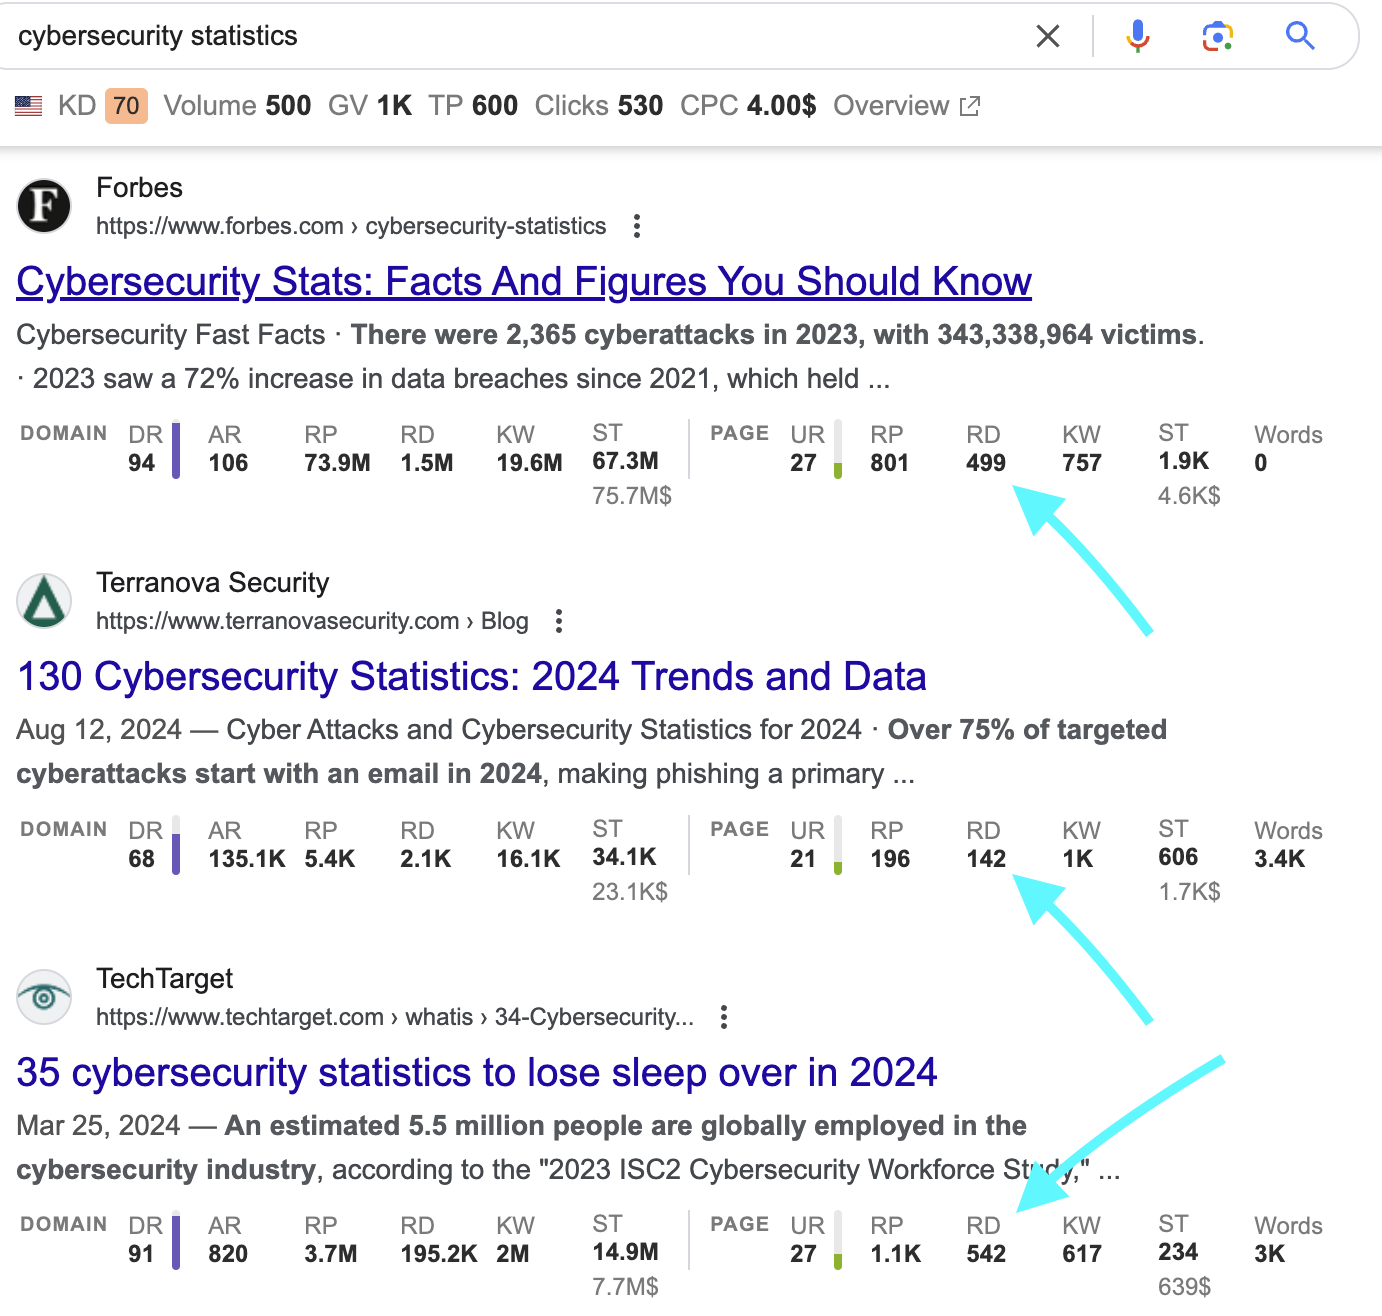Click the 'TP 600' metric
The image size is (1382, 1316).
click(473, 105)
